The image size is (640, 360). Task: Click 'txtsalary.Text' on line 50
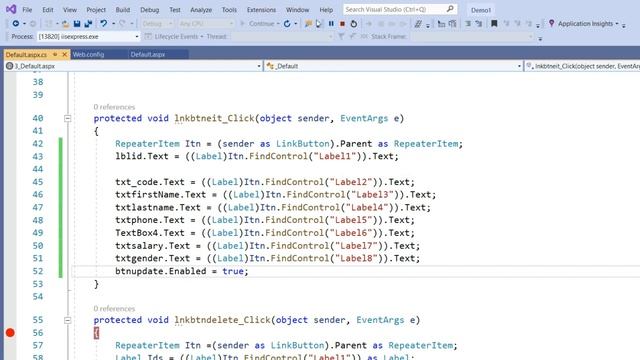[x=152, y=246]
